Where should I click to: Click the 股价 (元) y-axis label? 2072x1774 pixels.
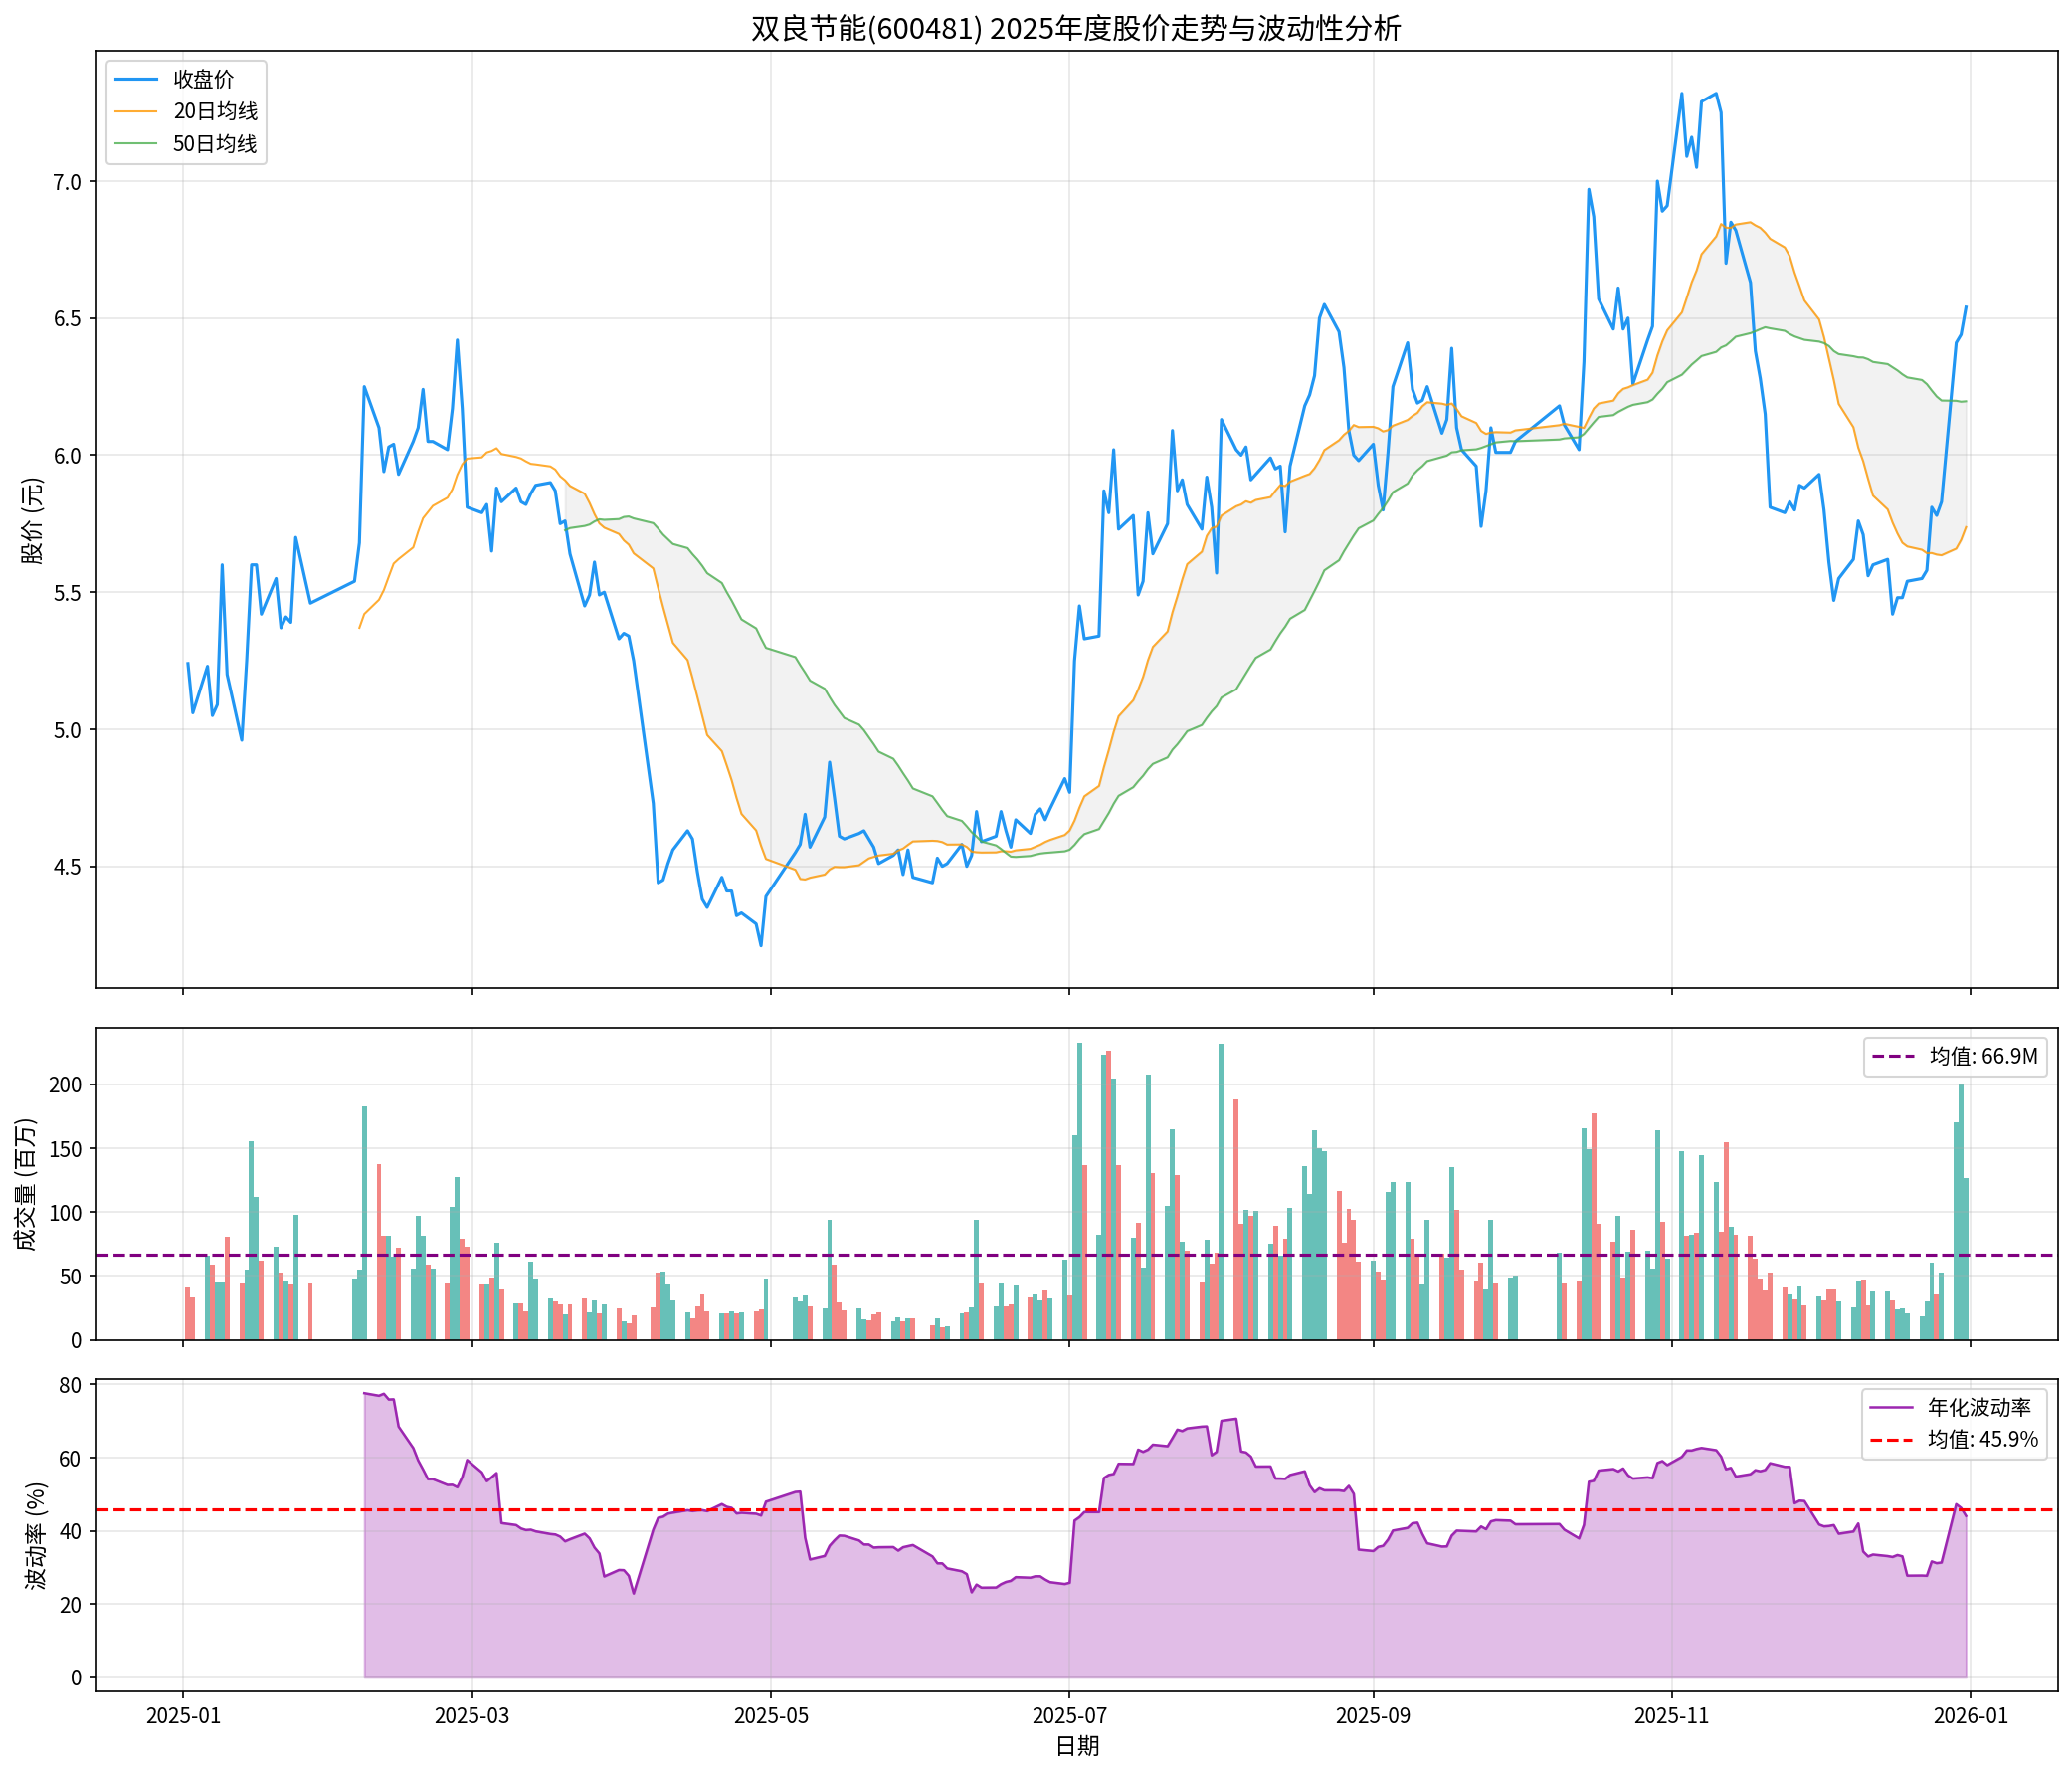coord(33,521)
